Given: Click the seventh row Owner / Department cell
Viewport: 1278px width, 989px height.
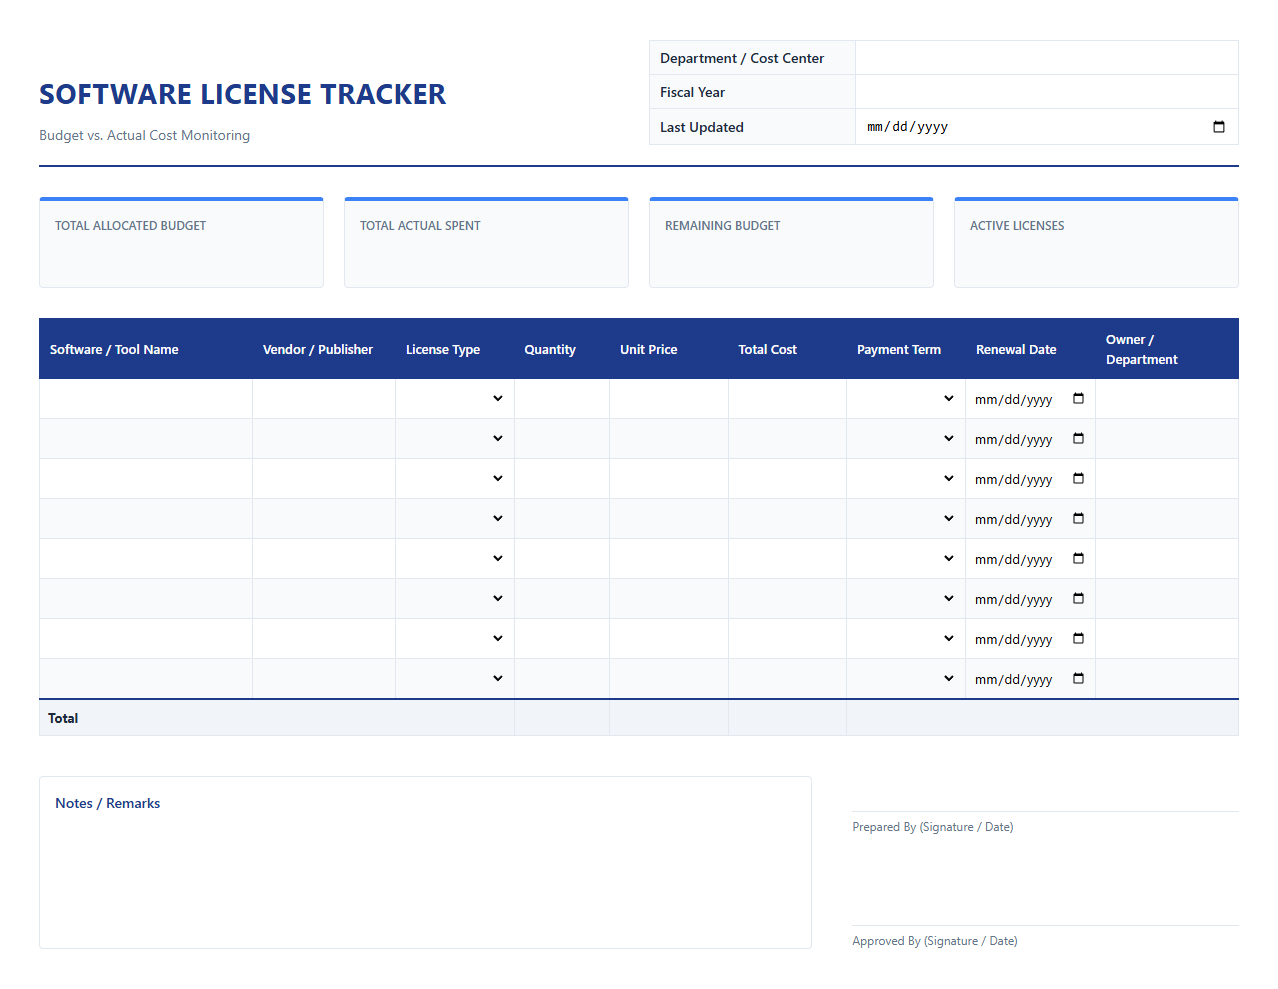Looking at the screenshot, I should 1167,639.
